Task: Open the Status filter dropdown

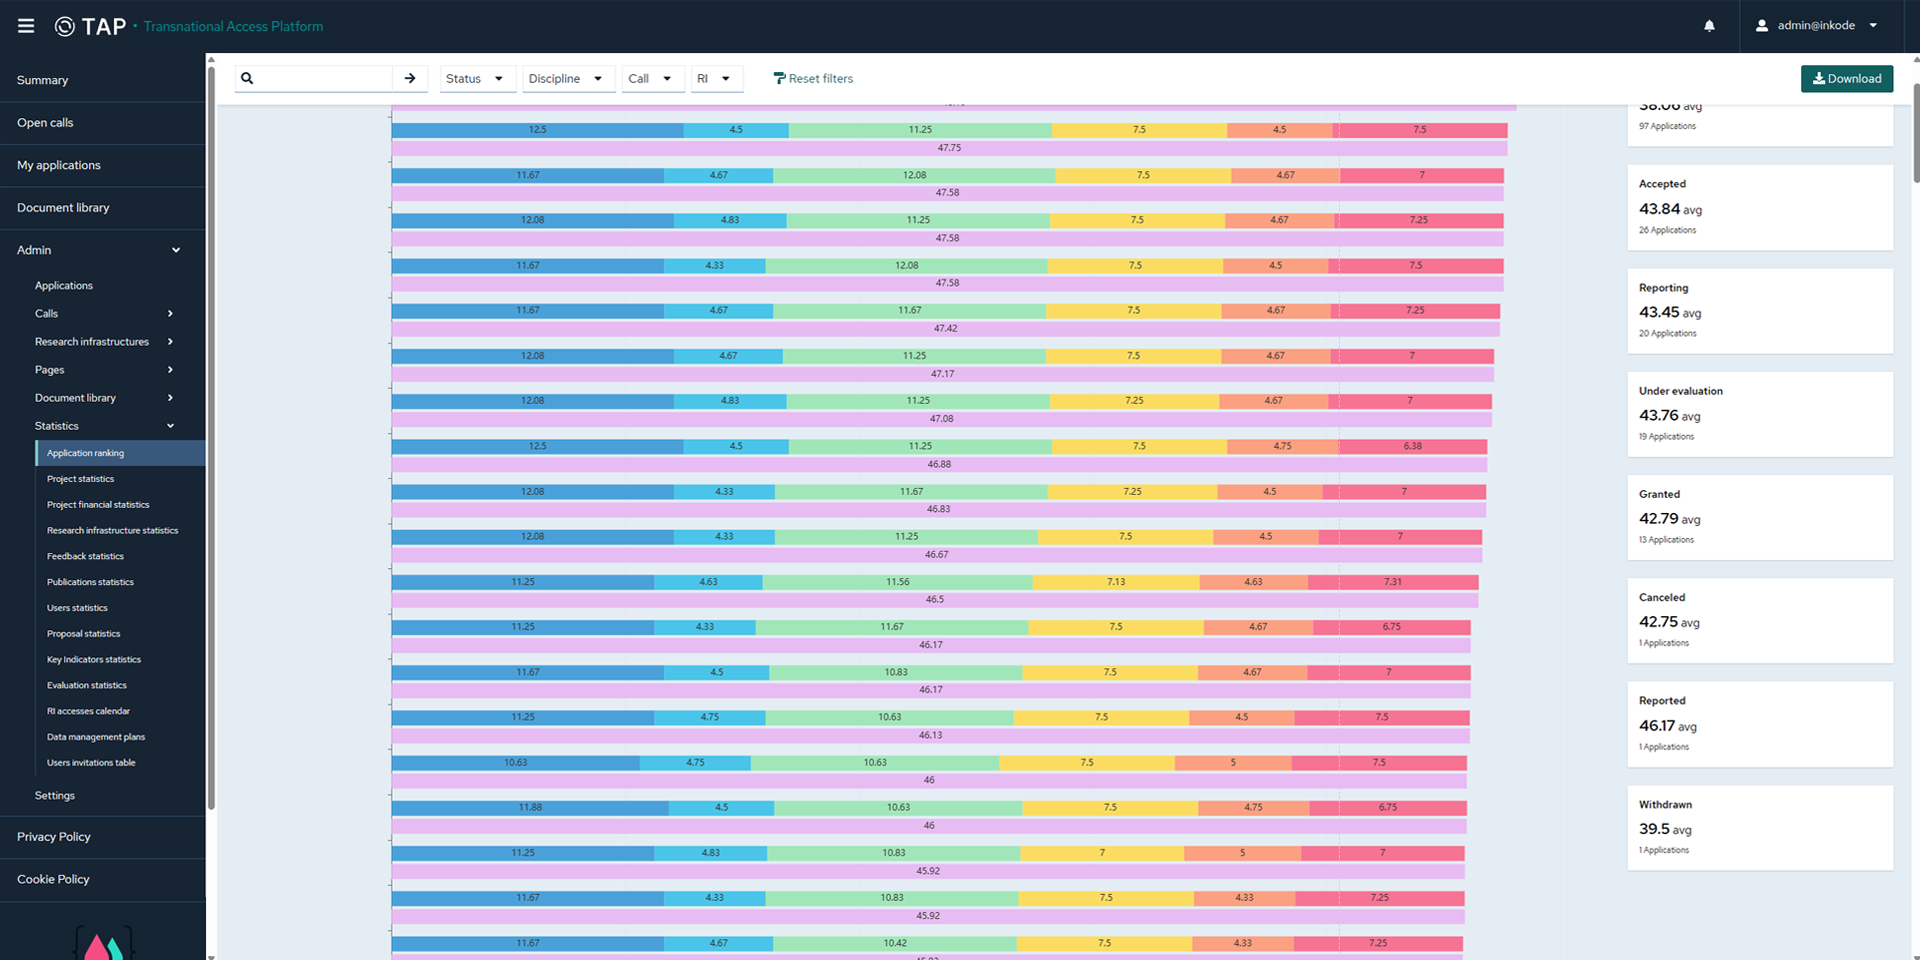Action: (x=477, y=78)
